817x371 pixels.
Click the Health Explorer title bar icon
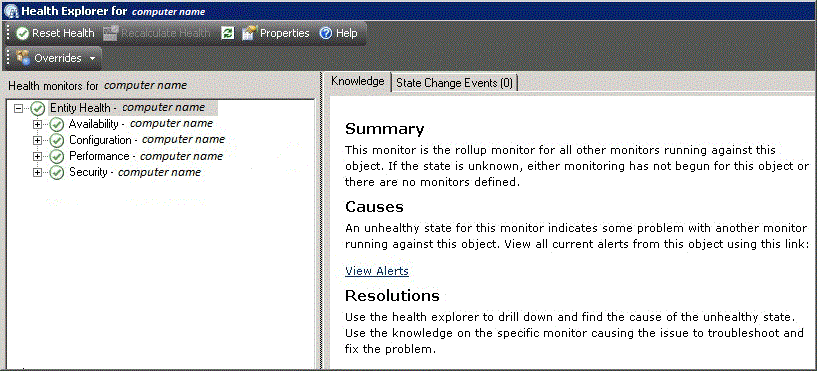click(10, 11)
